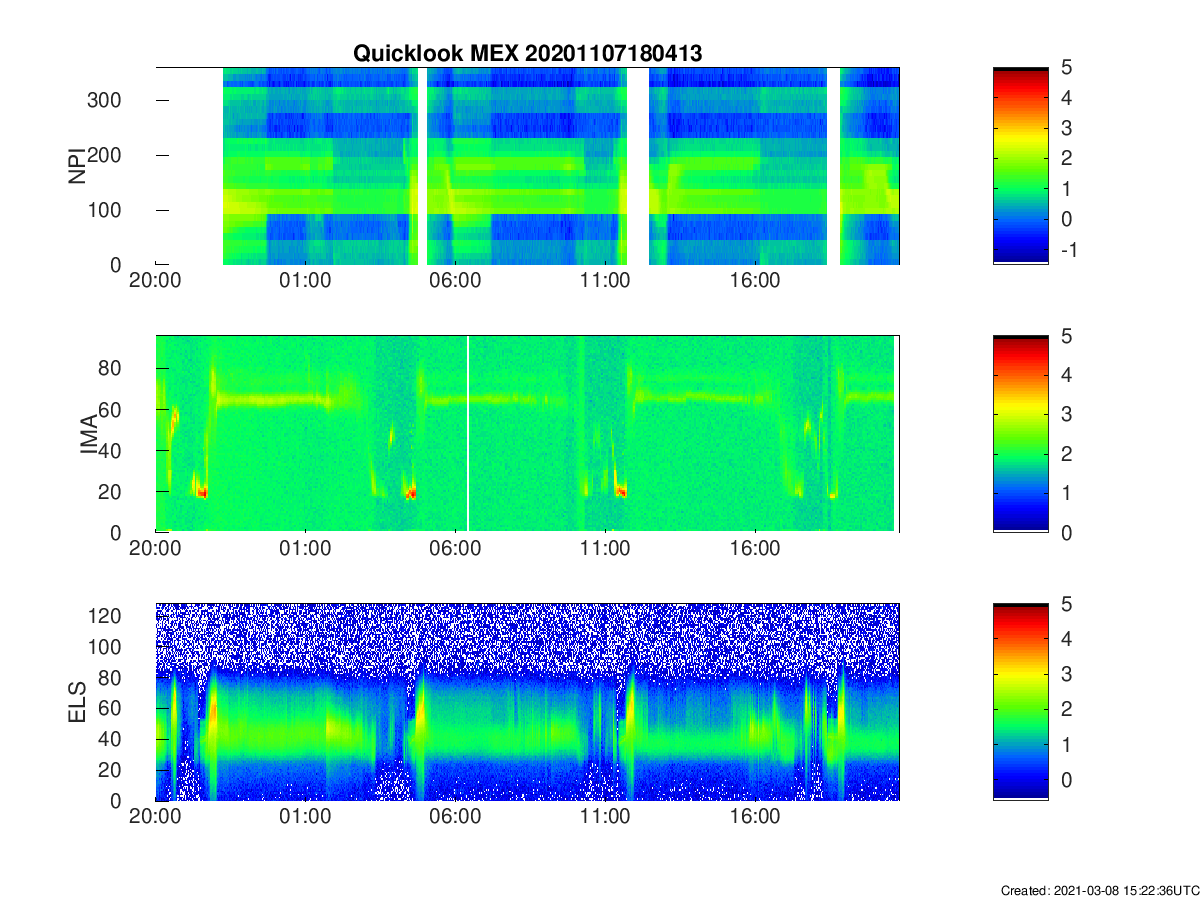Screen dimensions: 1200x900
Task: Click the "5" label on the IMA colorbar
Action: (1067, 336)
